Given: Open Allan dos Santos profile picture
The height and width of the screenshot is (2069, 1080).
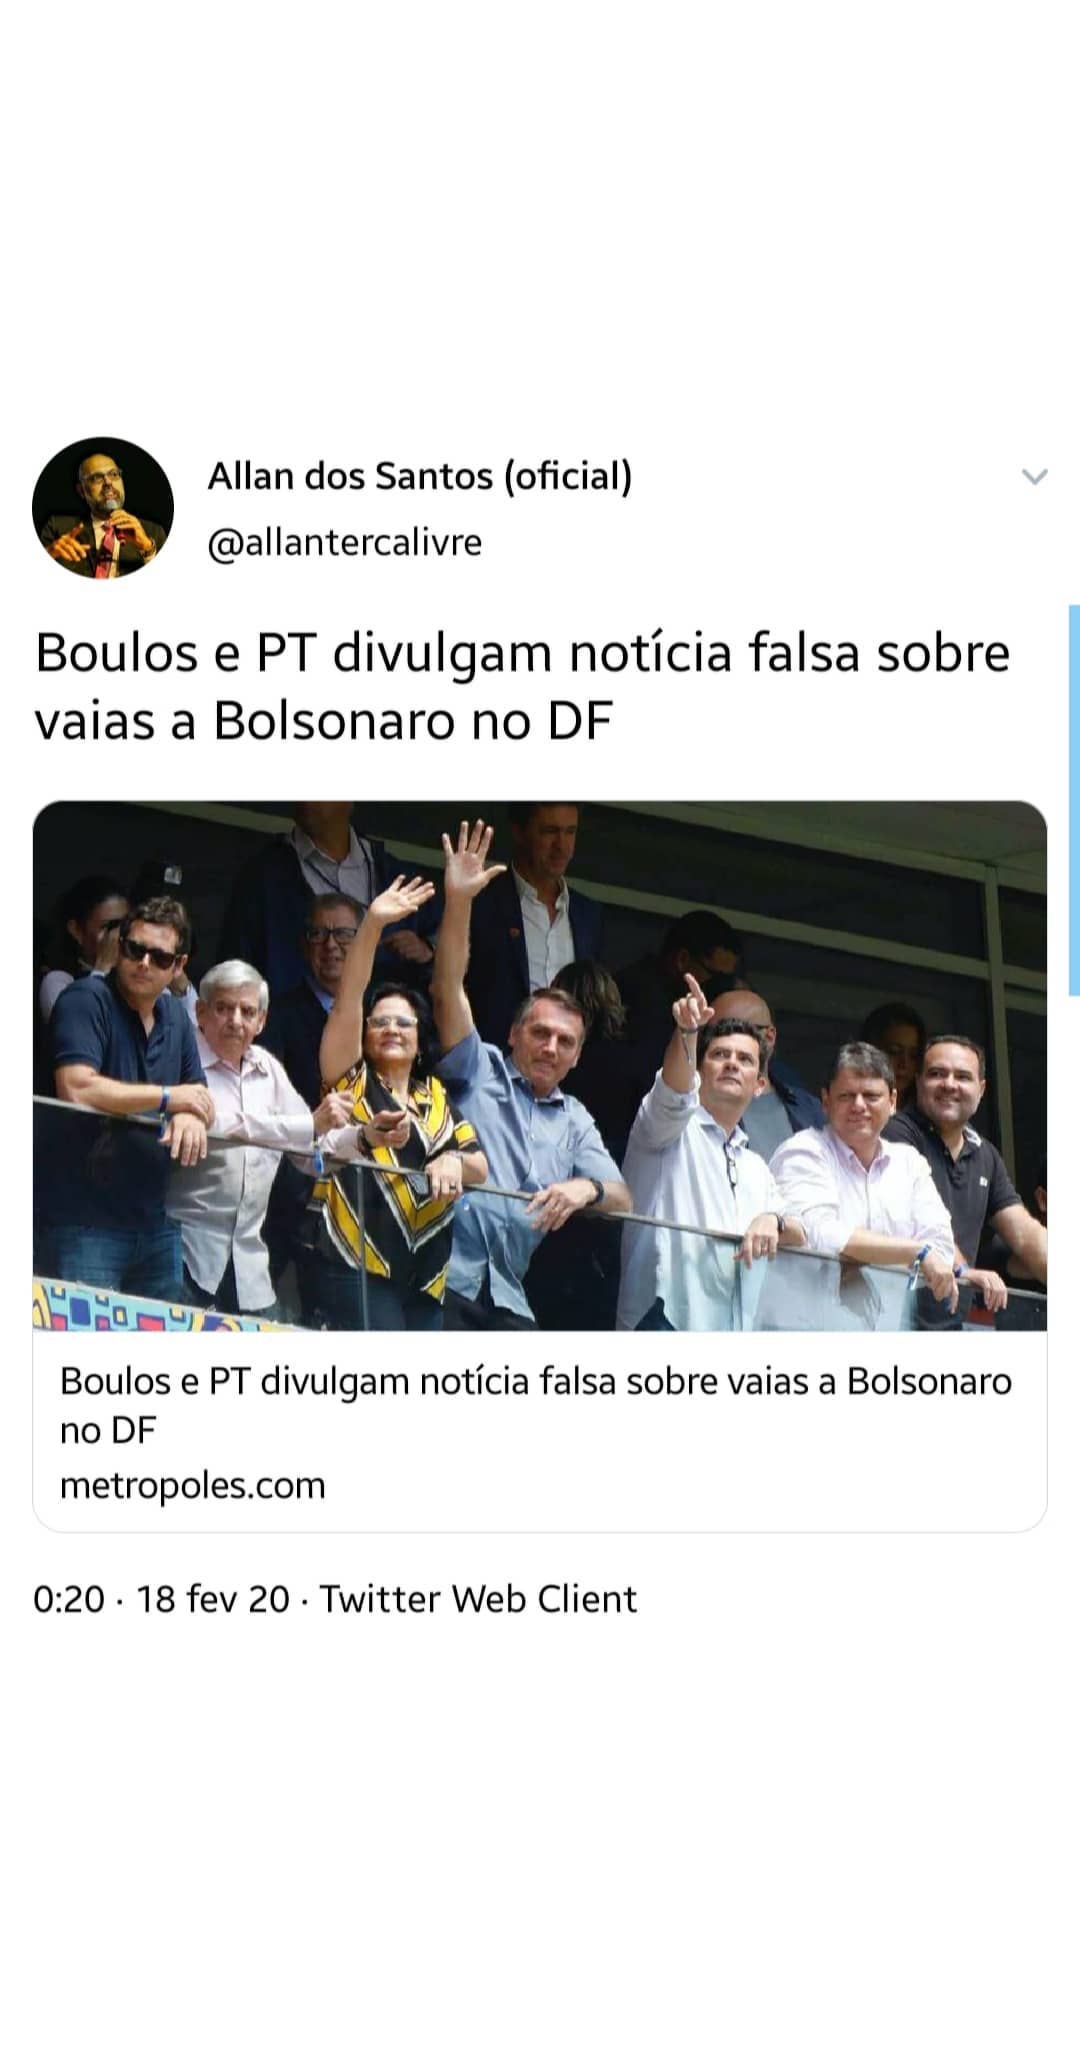Looking at the screenshot, I should click(103, 508).
